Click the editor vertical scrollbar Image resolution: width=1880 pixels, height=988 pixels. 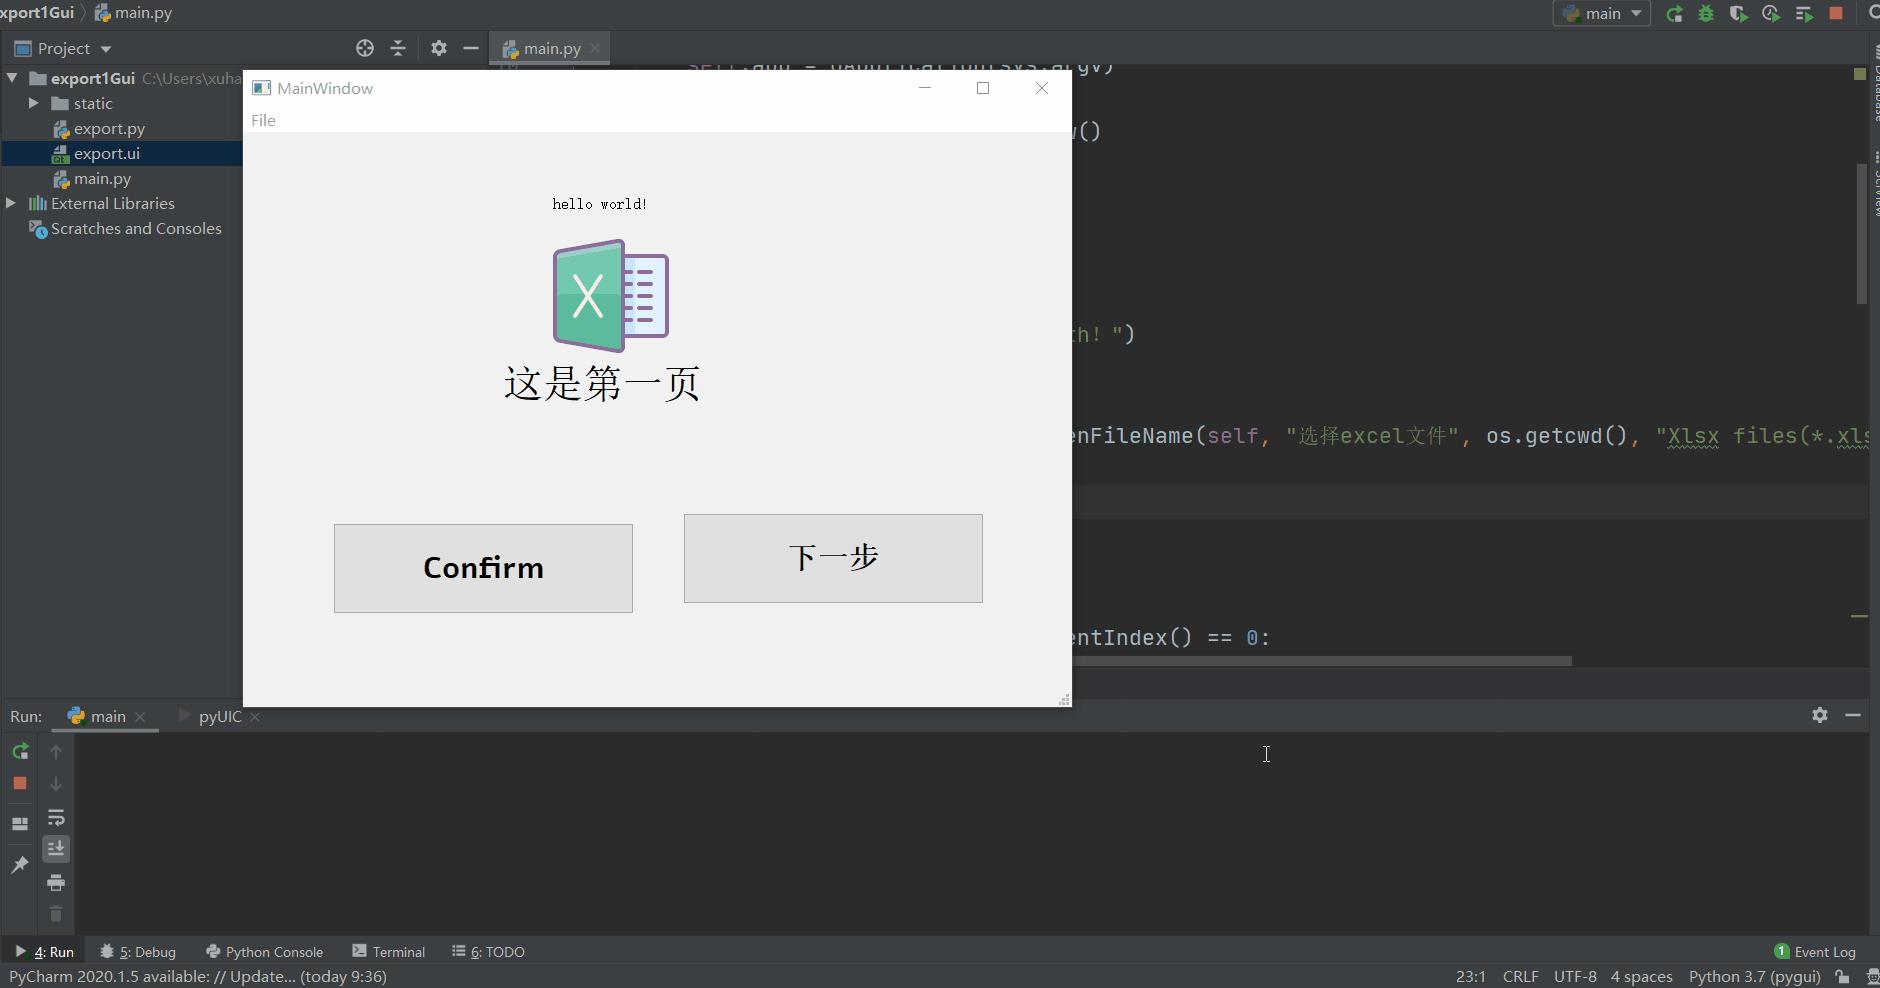coord(1862,235)
